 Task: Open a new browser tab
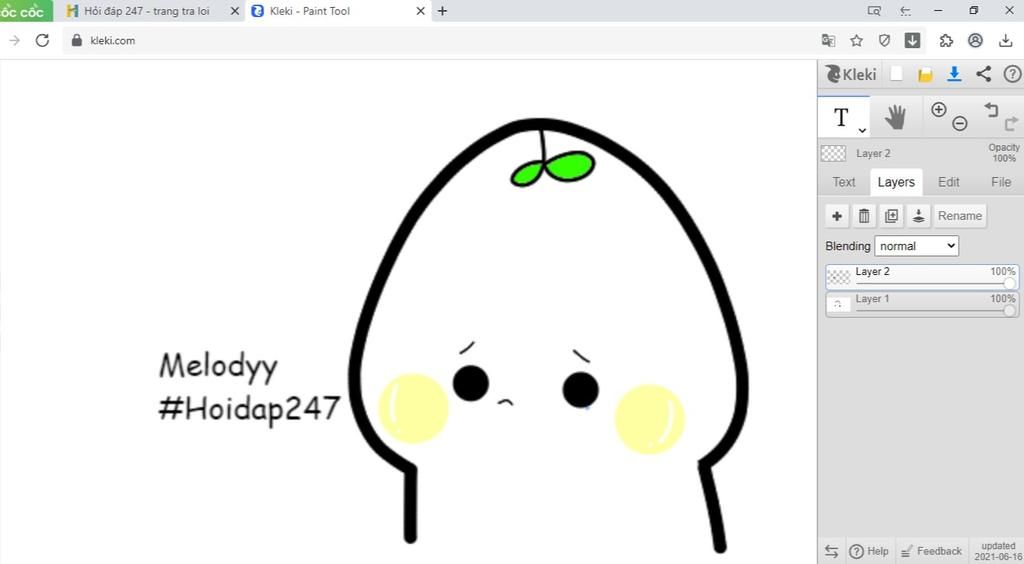click(442, 11)
